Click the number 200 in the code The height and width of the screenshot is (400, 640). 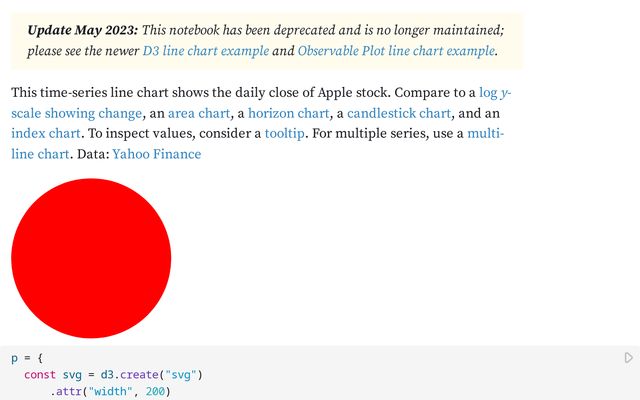[156, 391]
